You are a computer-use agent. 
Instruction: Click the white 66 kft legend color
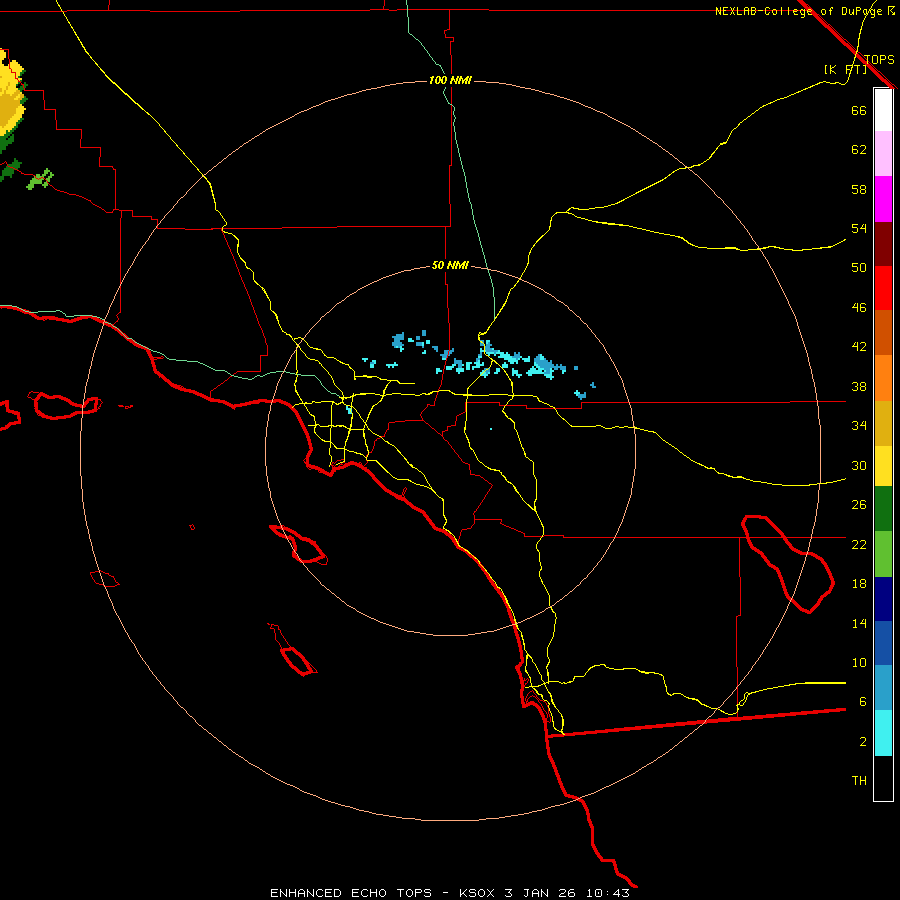tap(883, 110)
